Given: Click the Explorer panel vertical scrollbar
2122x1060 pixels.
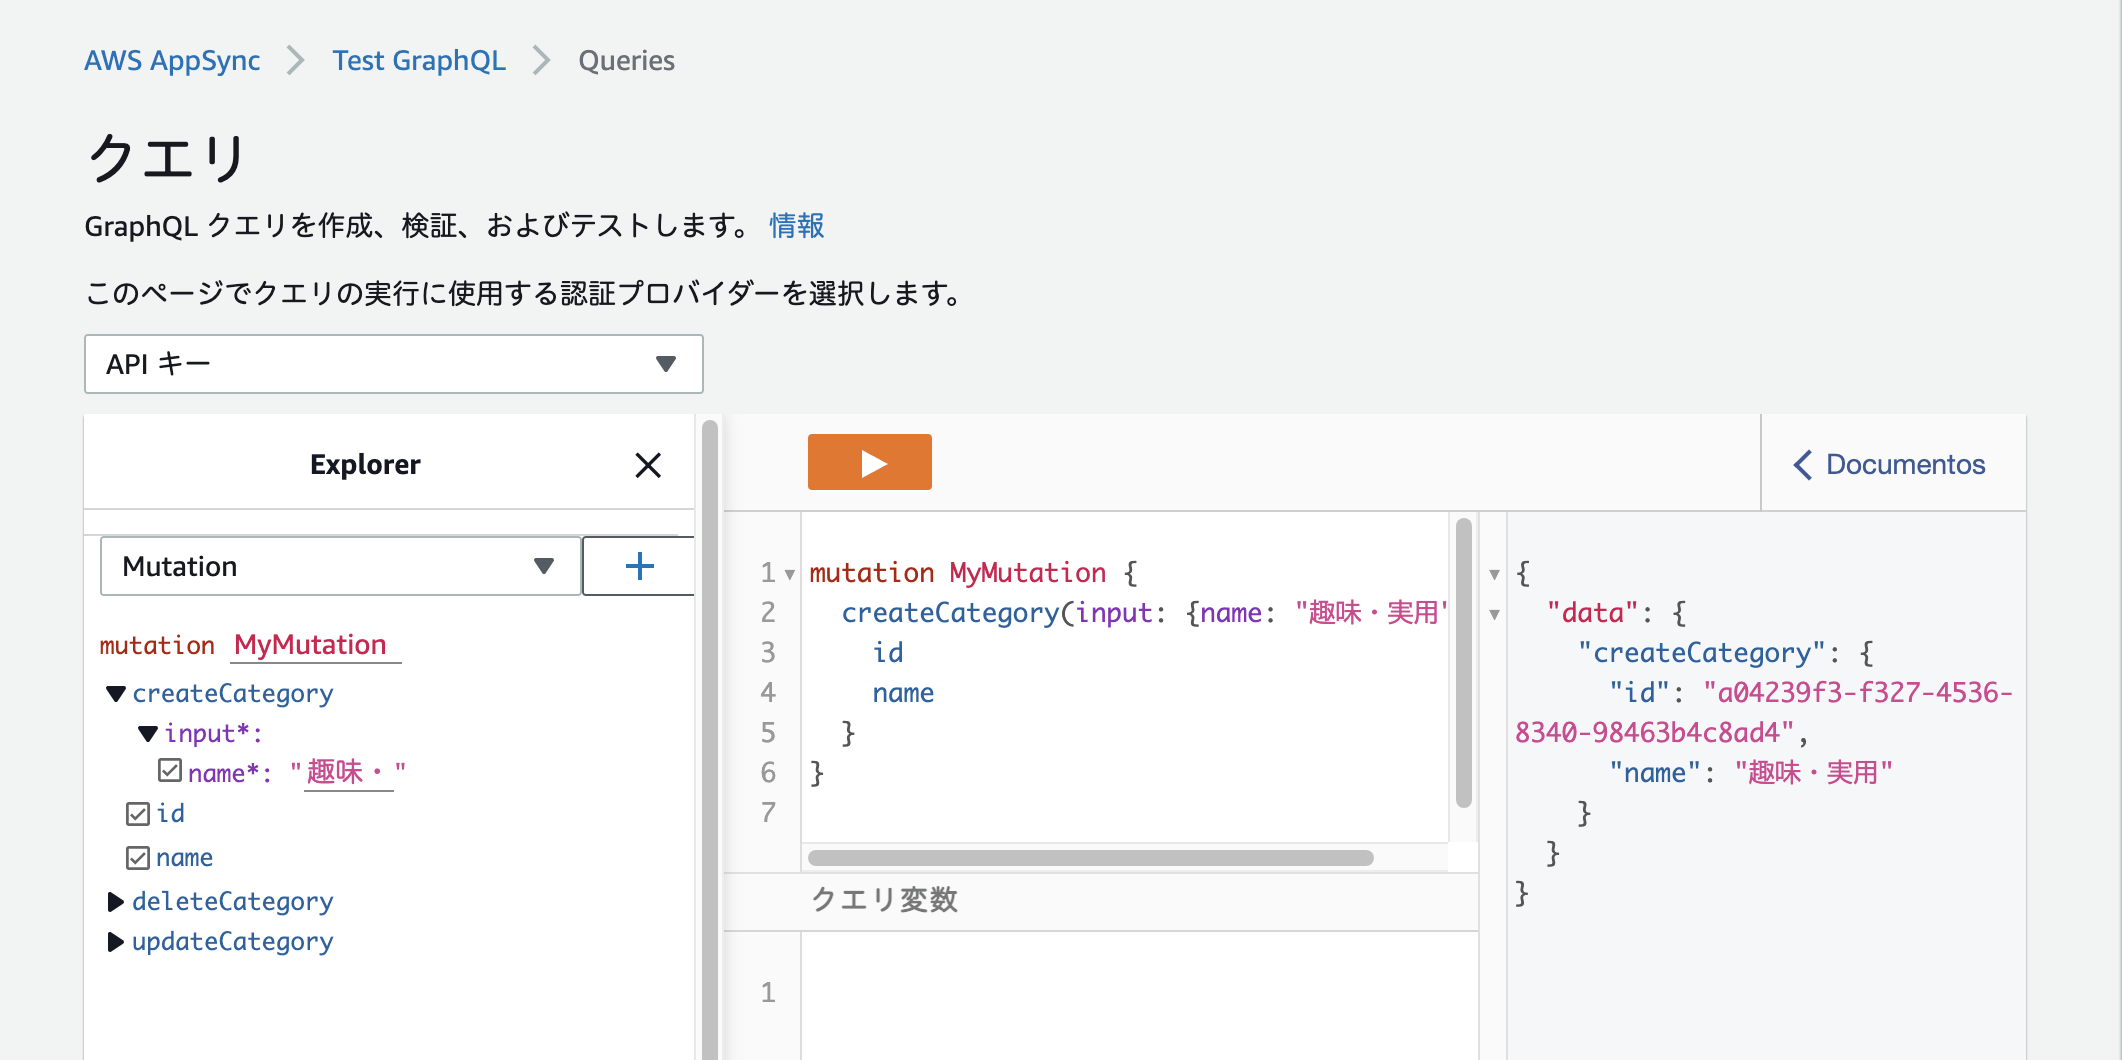Looking at the screenshot, I should (x=710, y=740).
